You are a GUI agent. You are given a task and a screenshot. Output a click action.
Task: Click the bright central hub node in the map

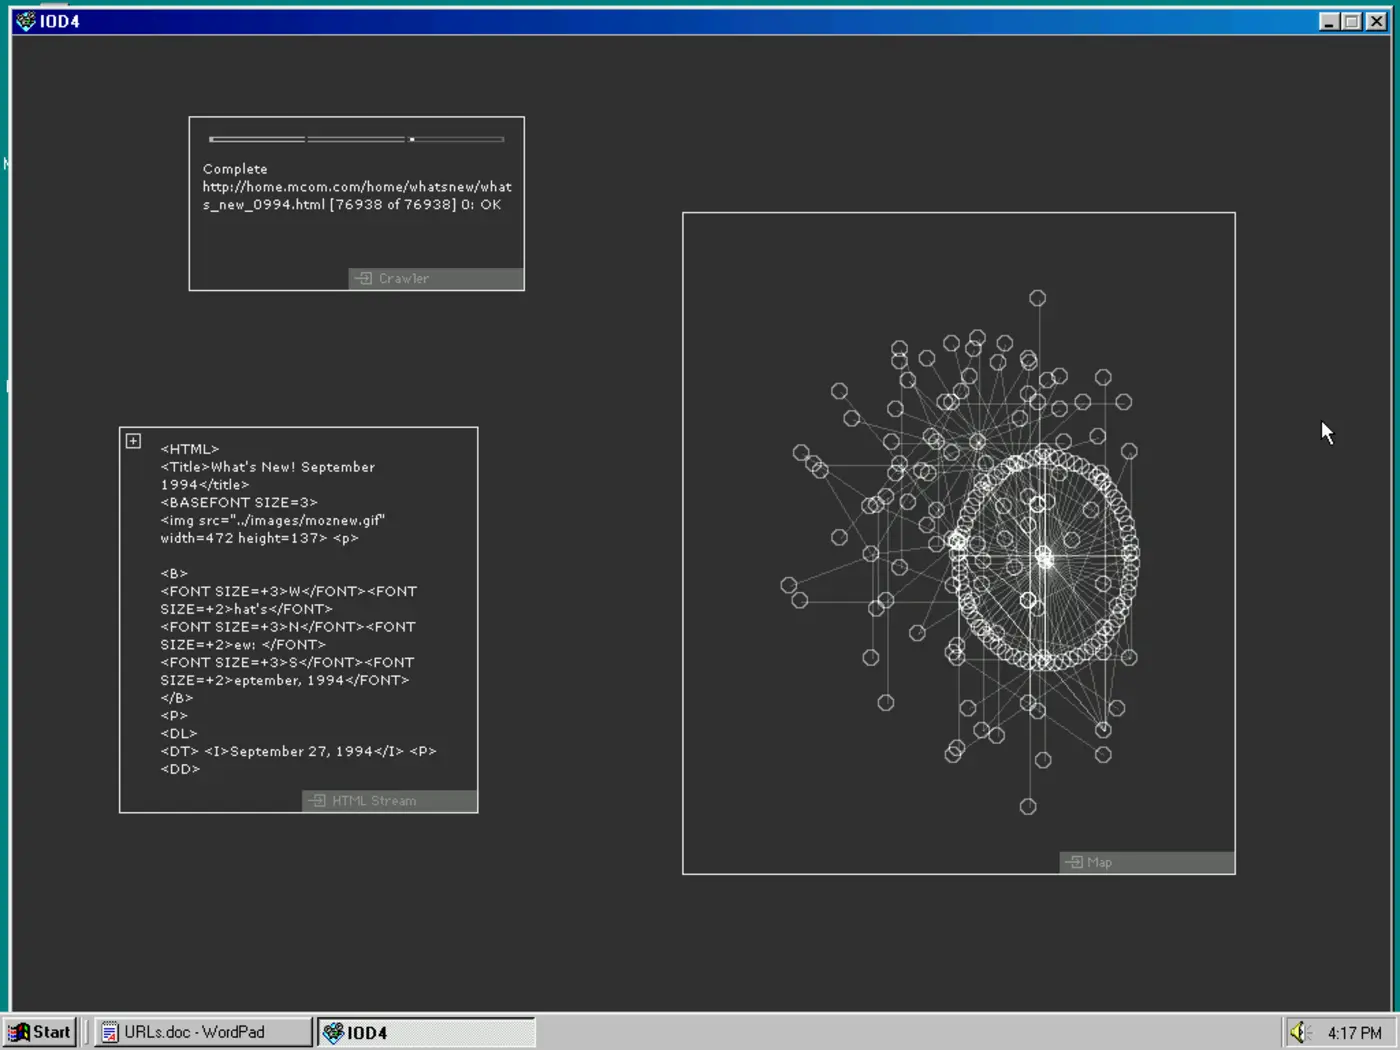1045,557
